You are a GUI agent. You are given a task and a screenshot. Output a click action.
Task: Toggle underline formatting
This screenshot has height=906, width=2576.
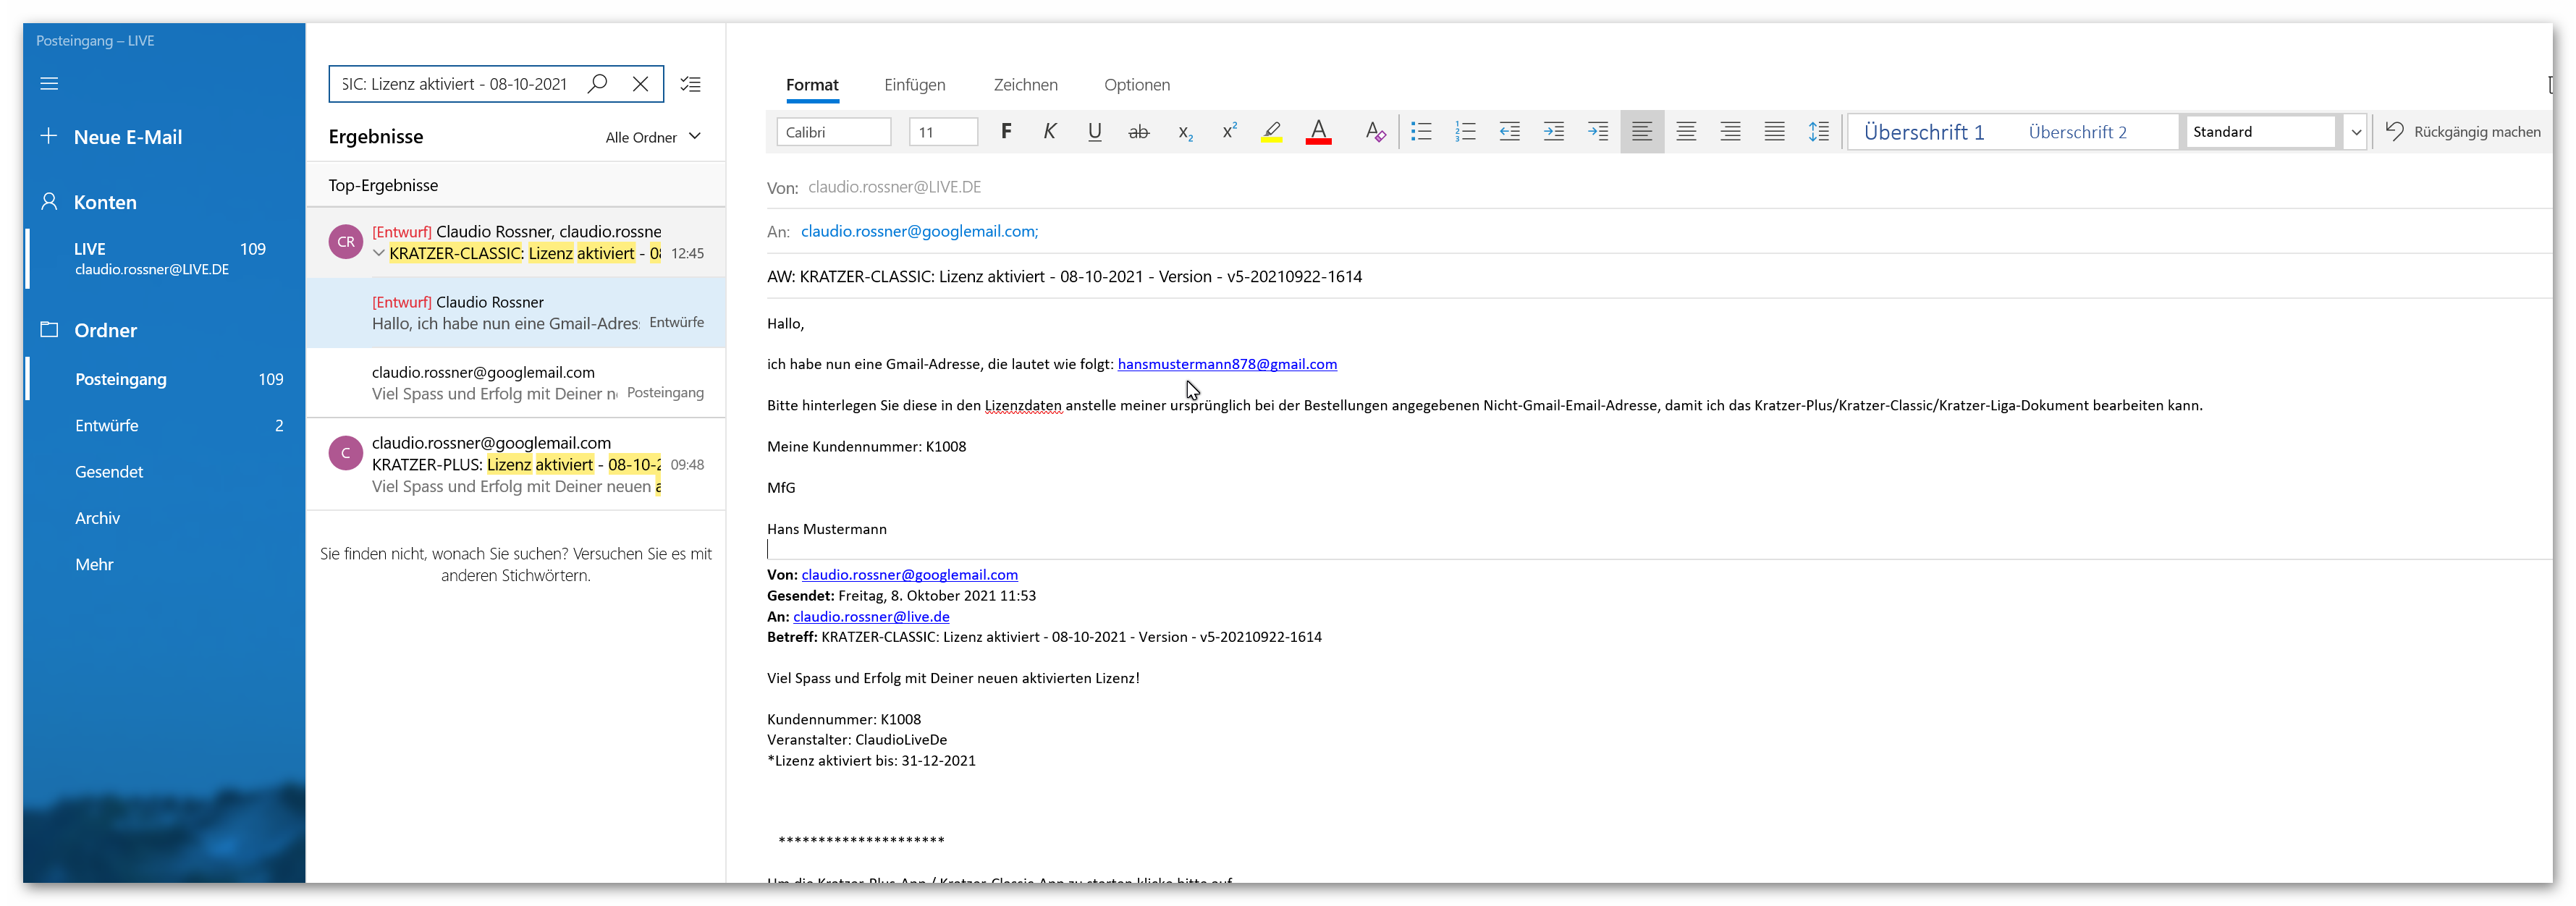click(x=1095, y=132)
